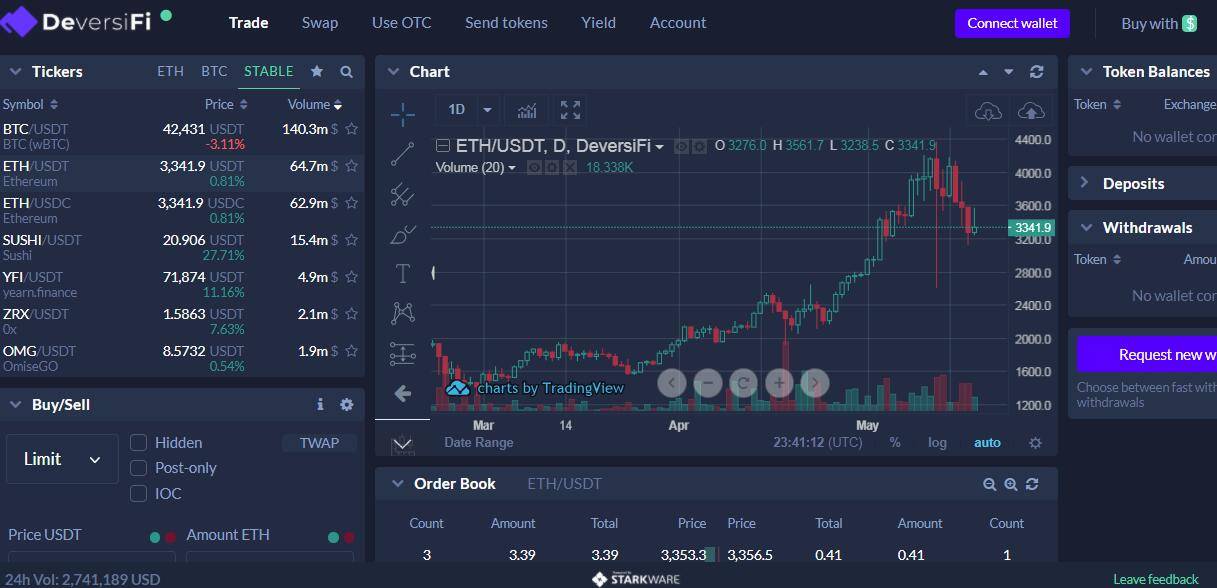This screenshot has height=588, width=1217.
Task: Expand the Deposits panel
Action: pos(1085,183)
